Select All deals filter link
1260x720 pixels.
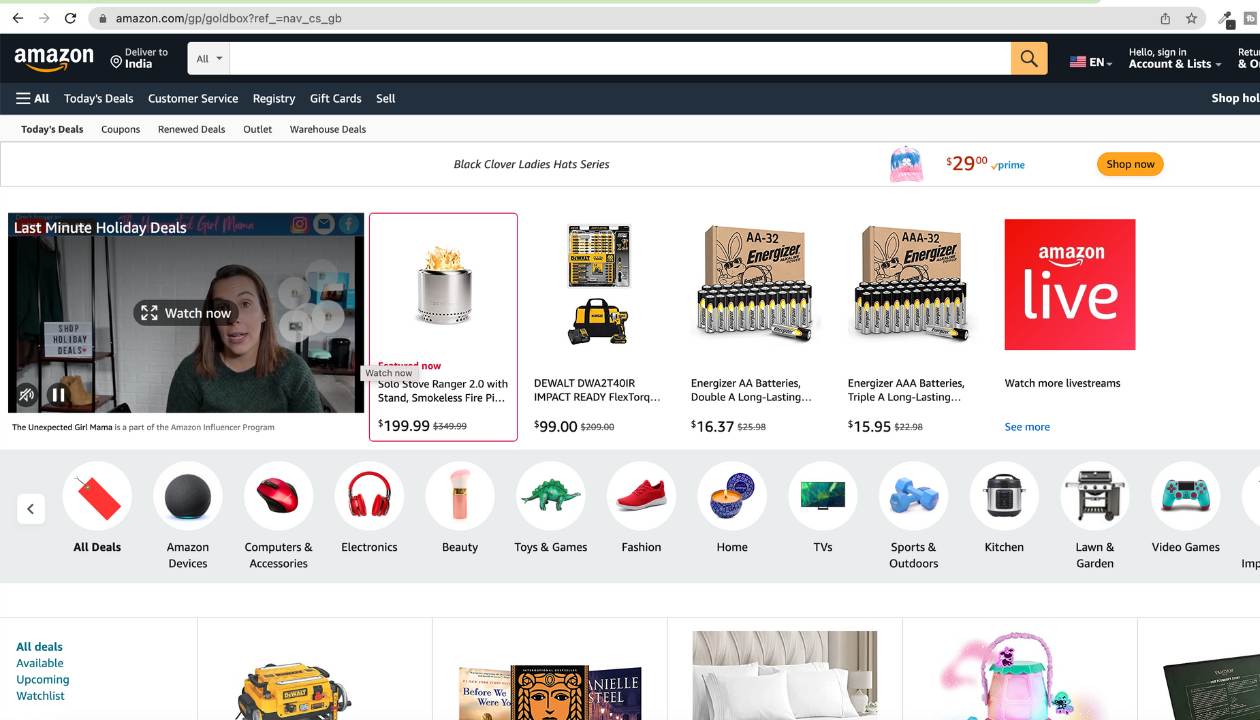[x=39, y=647]
